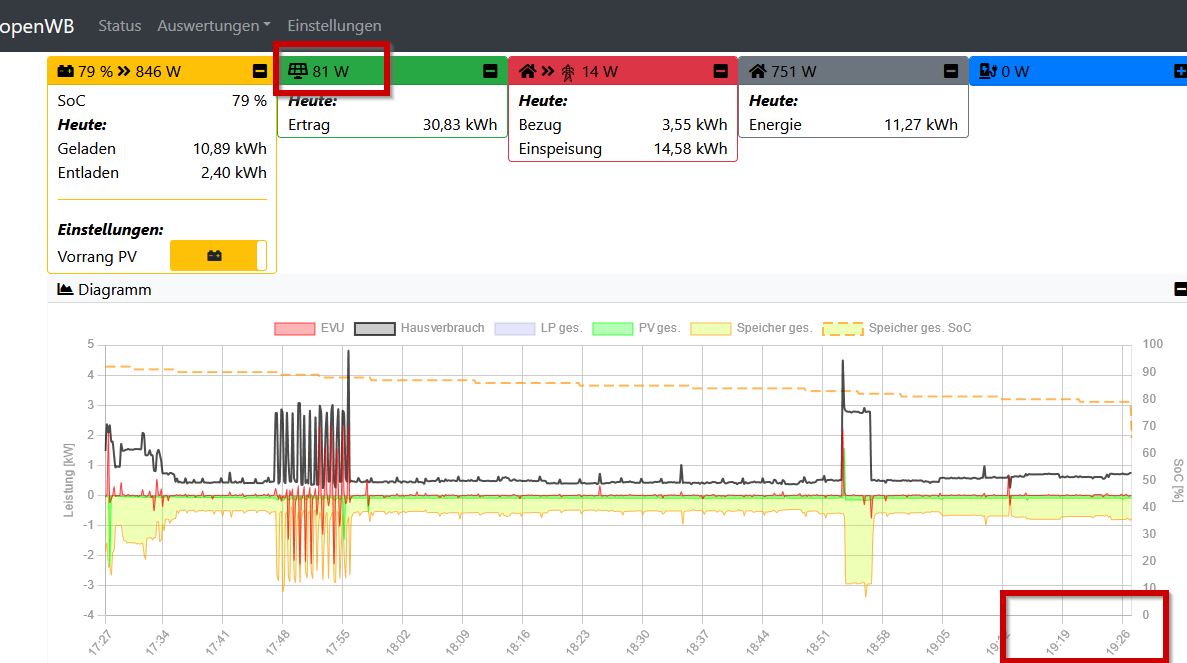This screenshot has width=1187, height=663.
Task: Click the battery icon in yellow header
Action: click(65, 71)
